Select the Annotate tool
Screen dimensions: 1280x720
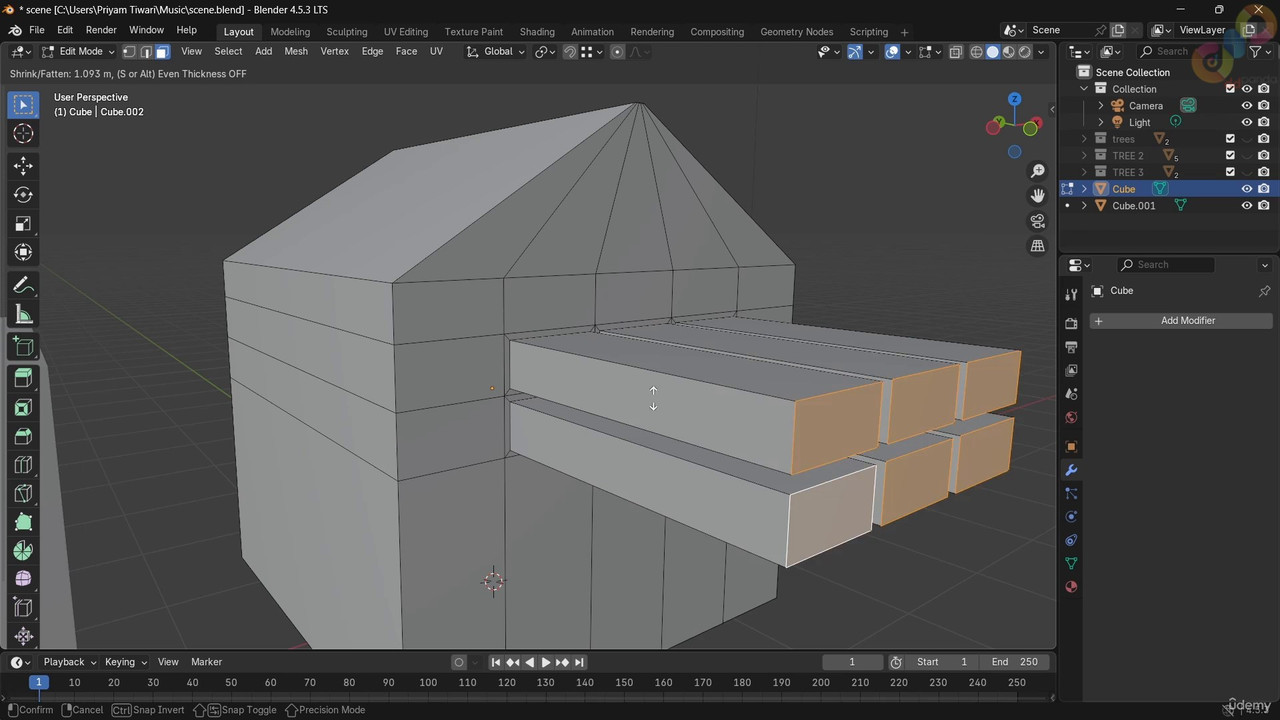point(23,286)
